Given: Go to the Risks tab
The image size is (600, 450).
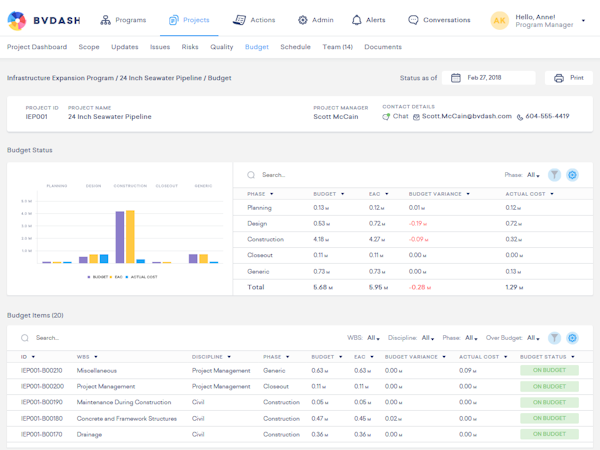Looking at the screenshot, I should click(190, 47).
